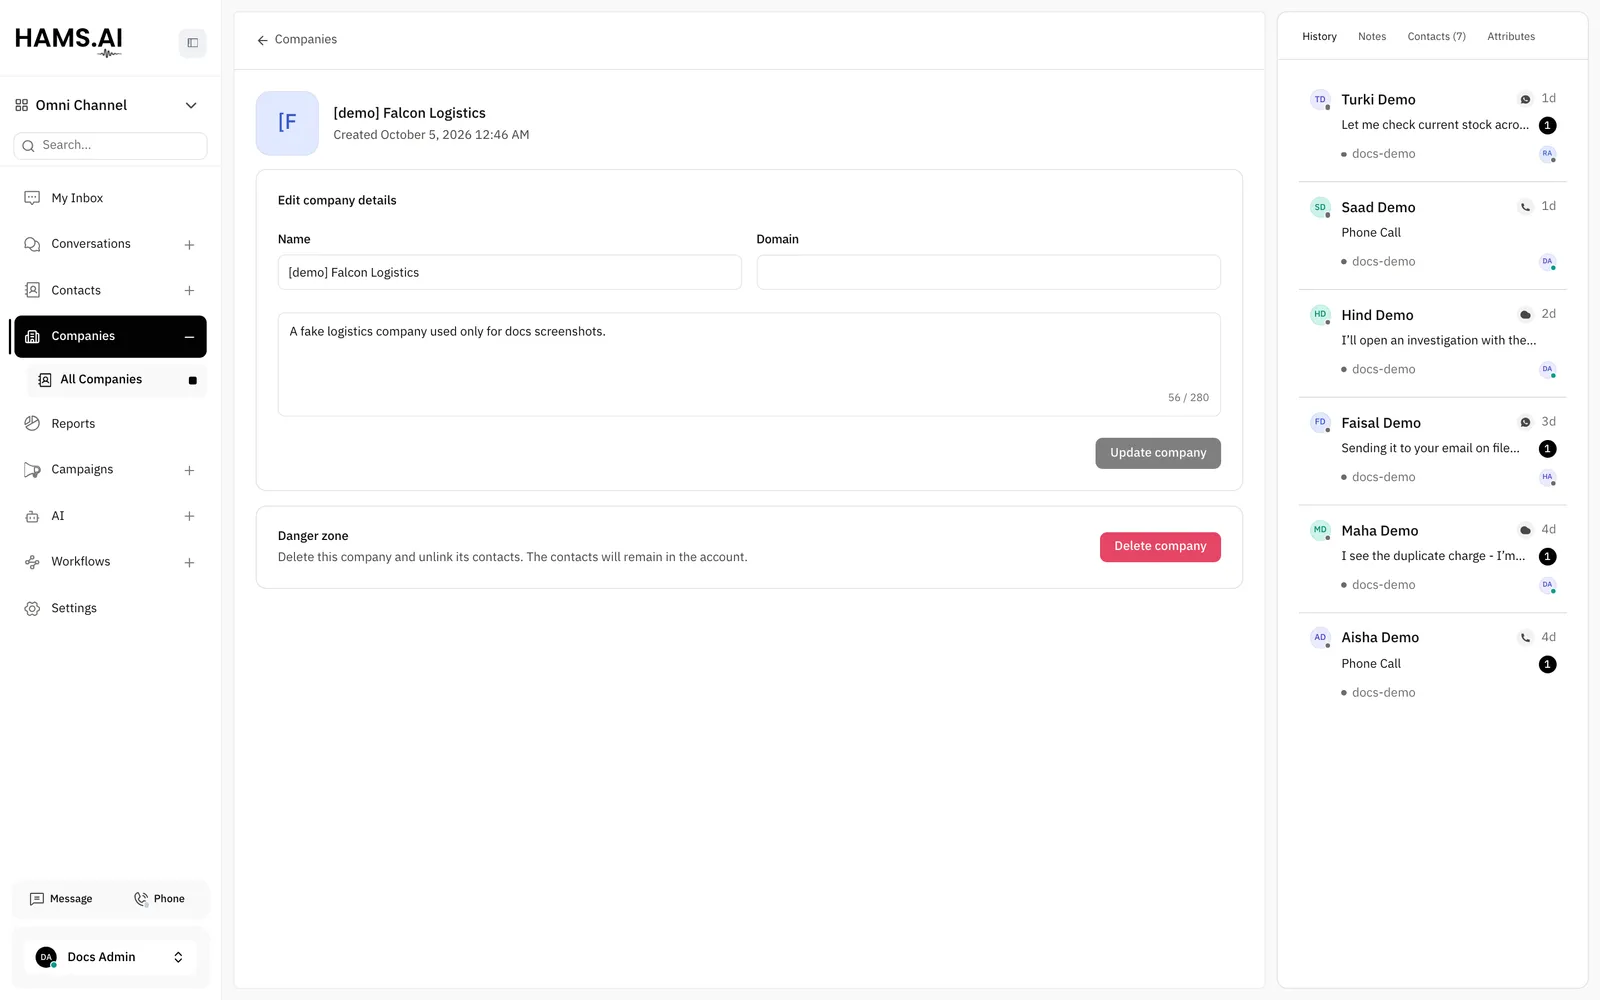Click the Falcon Logistics company avatar
The width and height of the screenshot is (1600, 1000).
click(x=287, y=123)
